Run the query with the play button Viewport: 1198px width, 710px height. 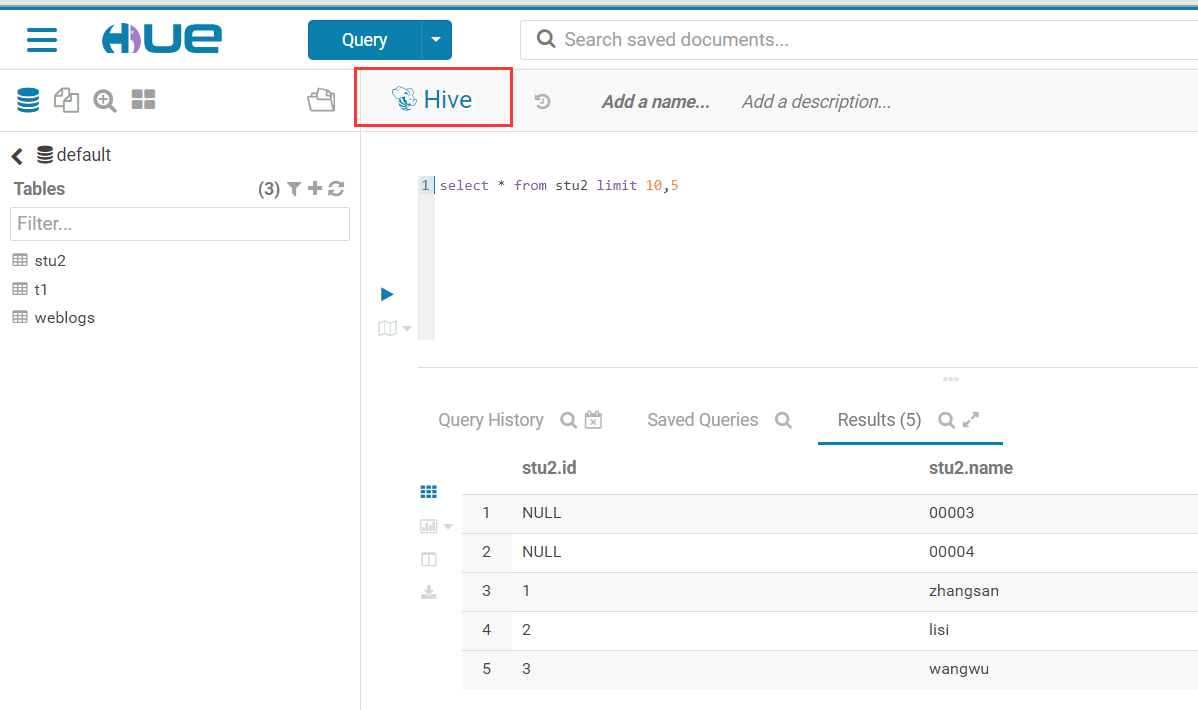coord(387,294)
